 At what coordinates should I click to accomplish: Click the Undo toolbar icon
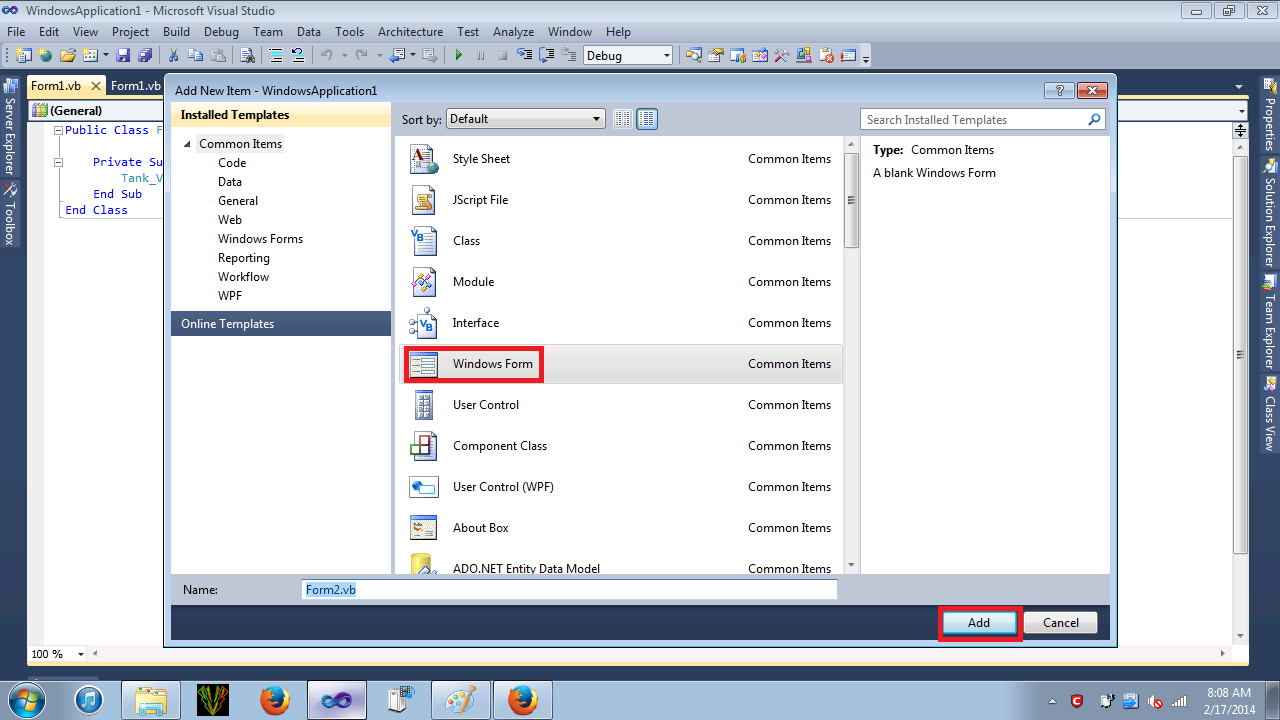[x=327, y=56]
